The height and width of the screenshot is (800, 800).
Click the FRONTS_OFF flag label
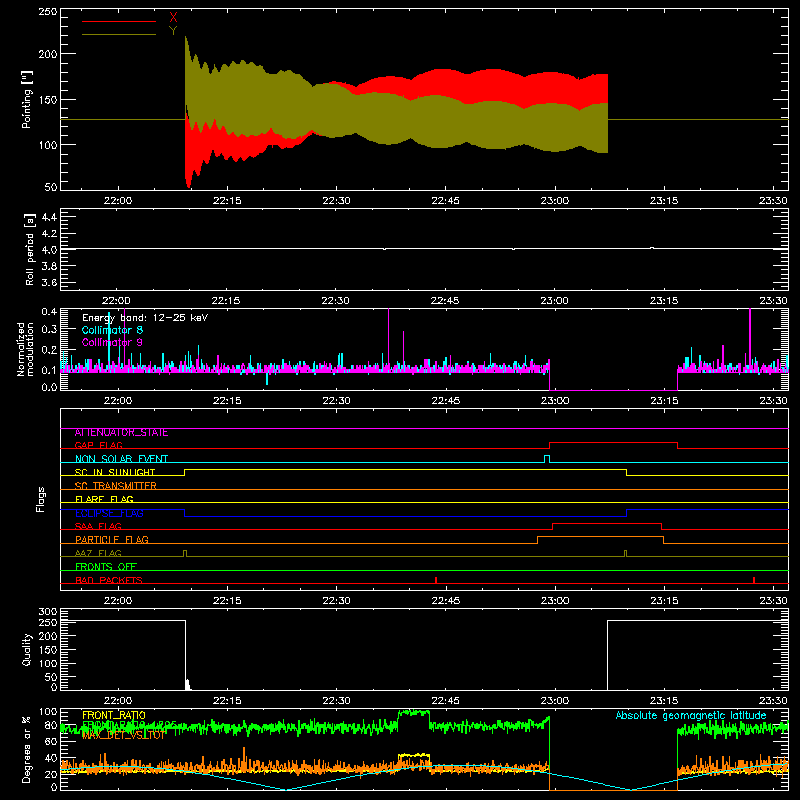(x=106, y=567)
